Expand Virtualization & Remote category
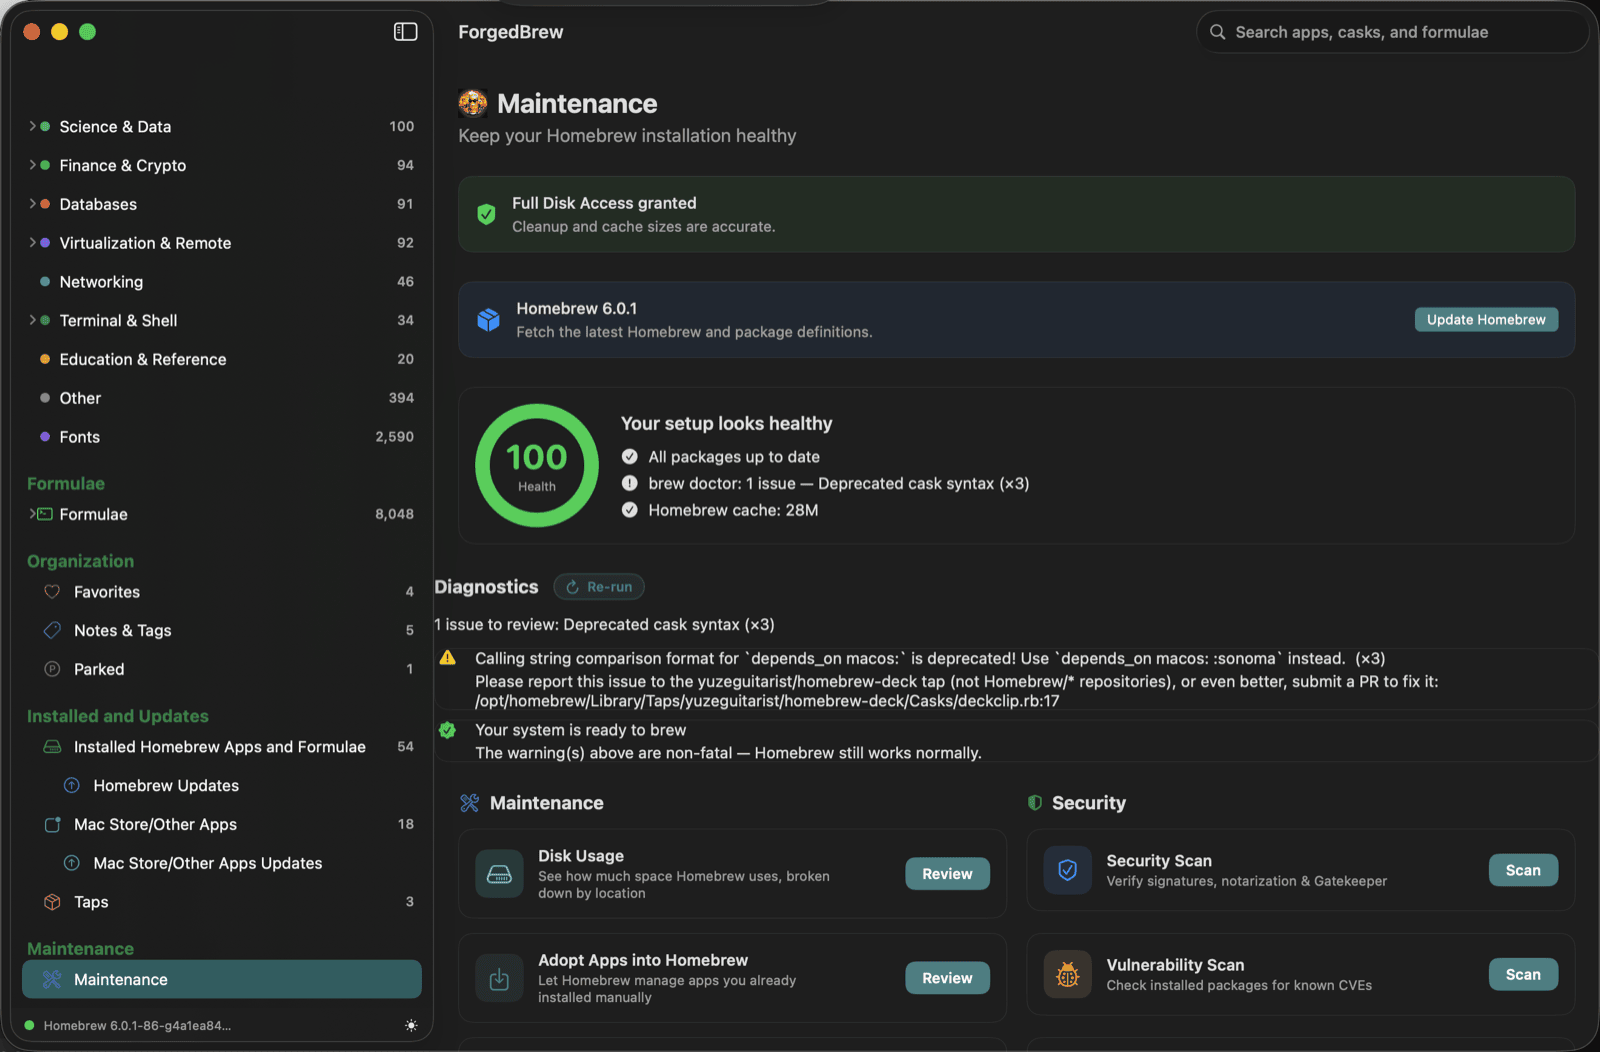Screen dimensions: 1600x1052 point(32,243)
